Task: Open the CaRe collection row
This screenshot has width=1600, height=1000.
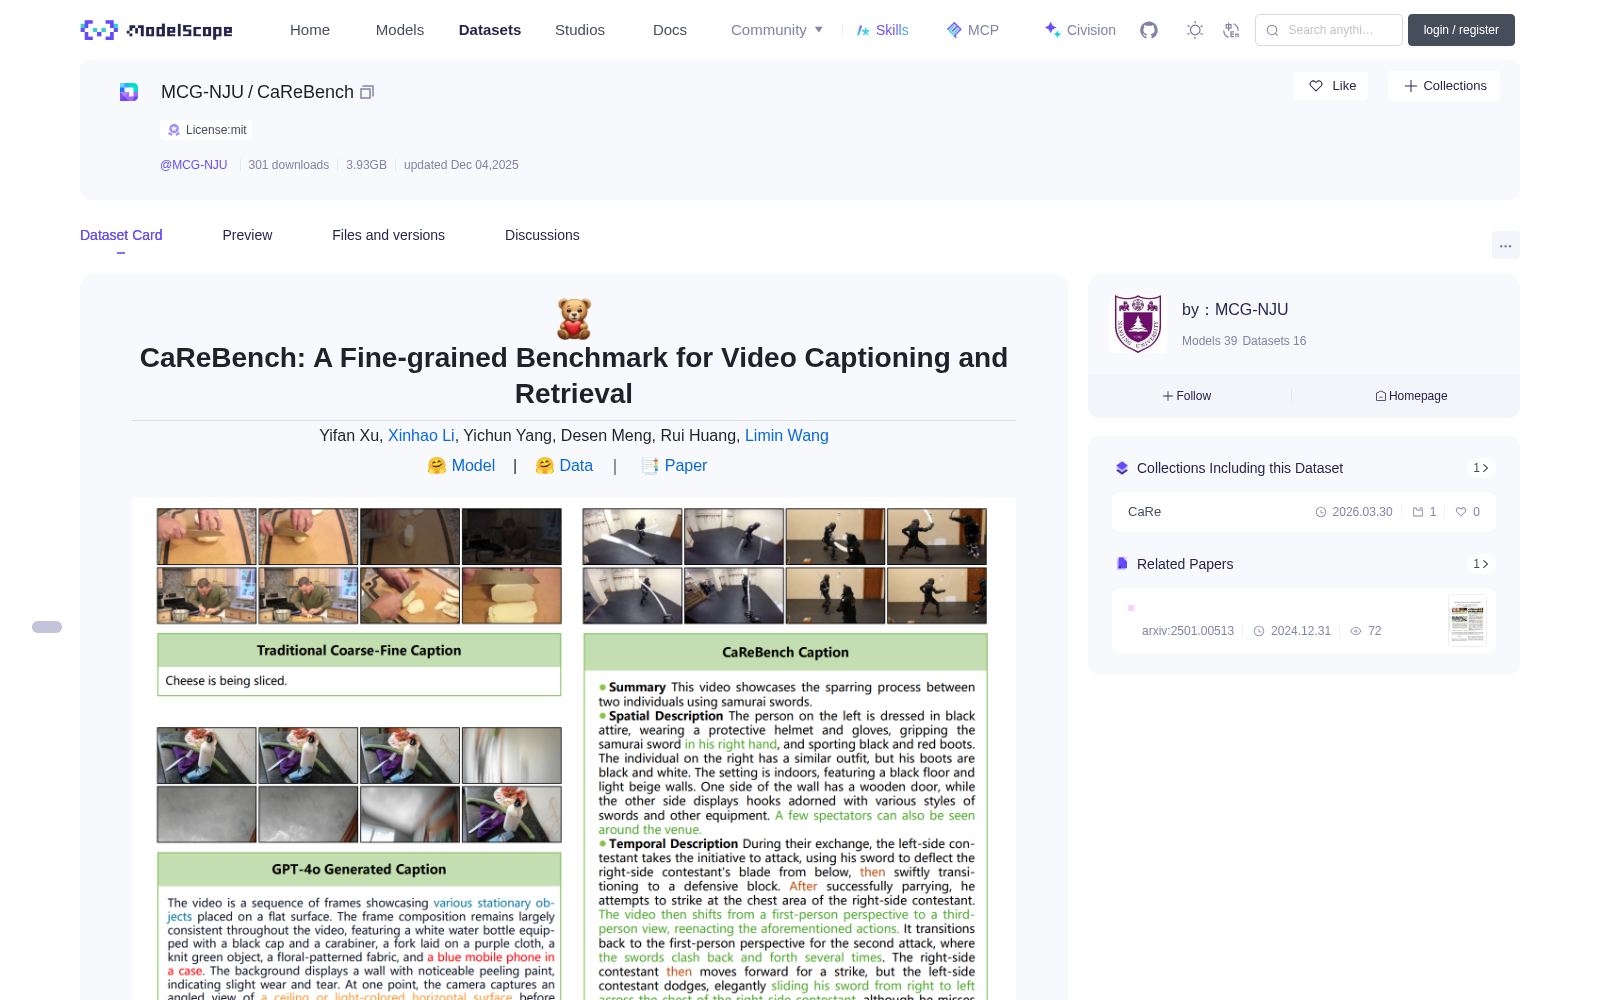Action: [x=1304, y=512]
